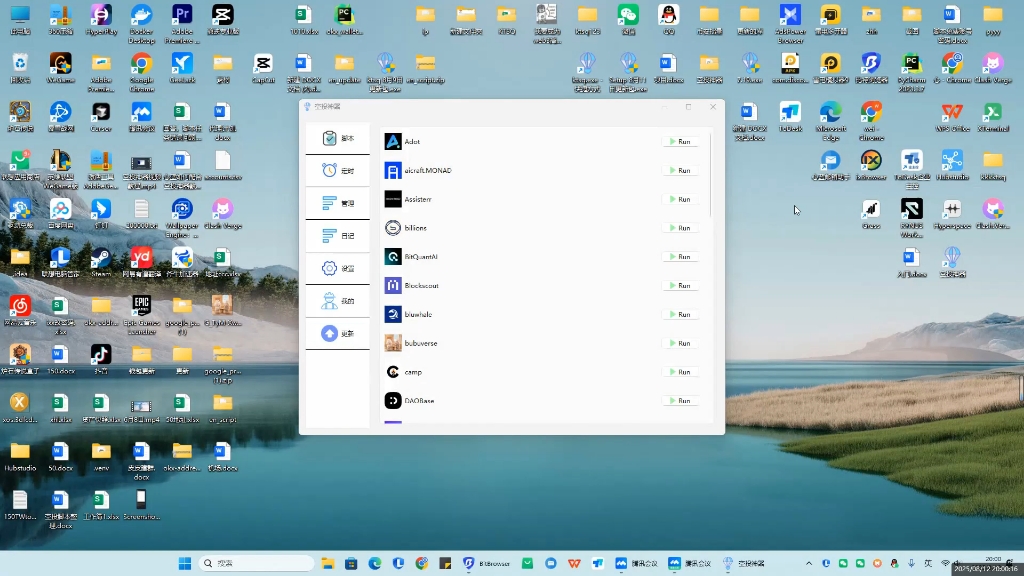Click the Adot logo icon in the list
Image resolution: width=1024 pixels, height=576 pixels.
click(x=392, y=142)
